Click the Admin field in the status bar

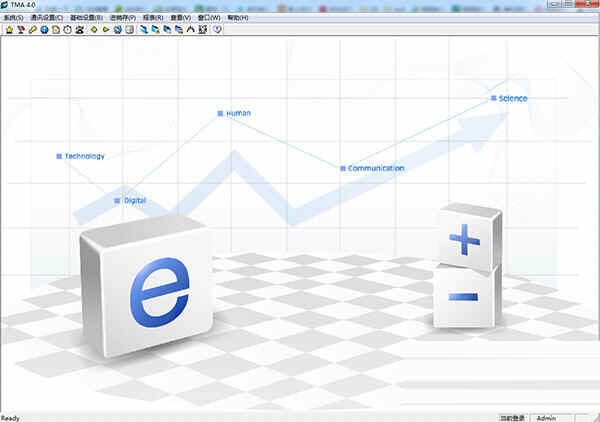(547, 417)
